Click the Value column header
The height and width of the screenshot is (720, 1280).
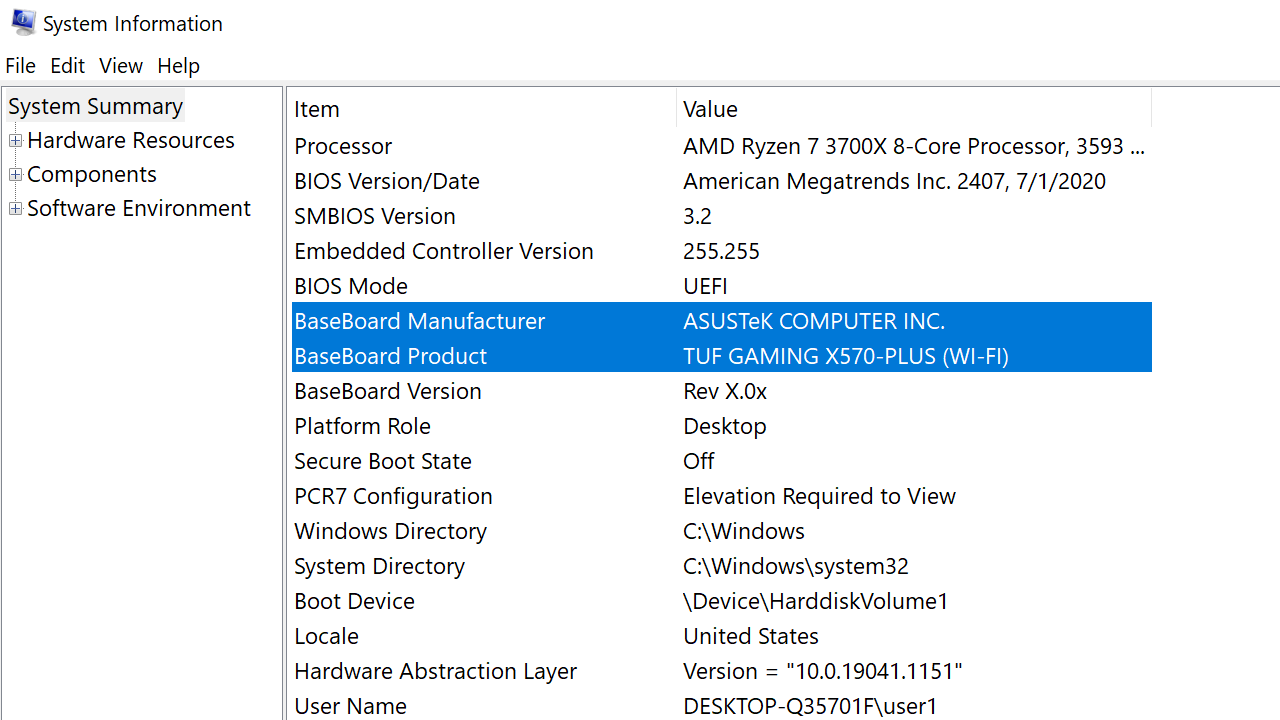tap(914, 109)
